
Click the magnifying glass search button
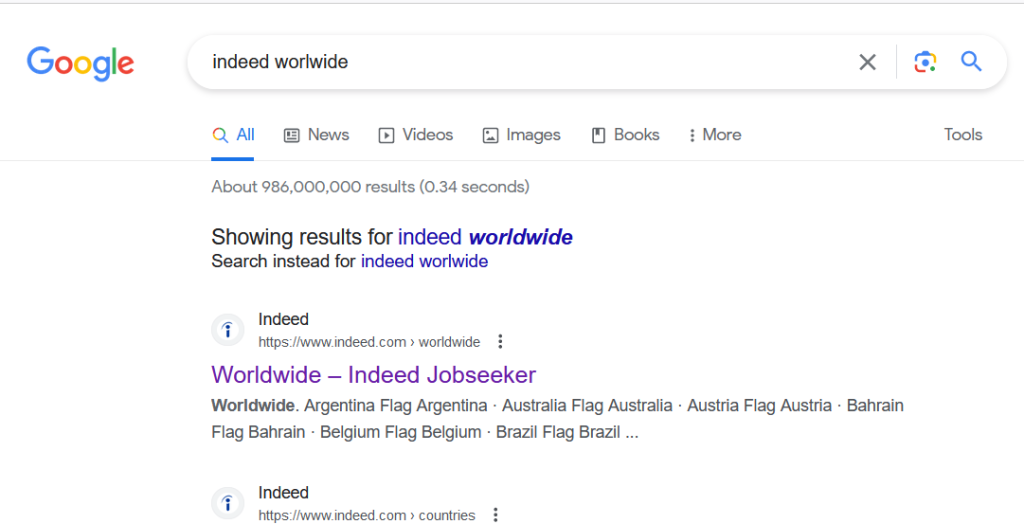(x=971, y=61)
